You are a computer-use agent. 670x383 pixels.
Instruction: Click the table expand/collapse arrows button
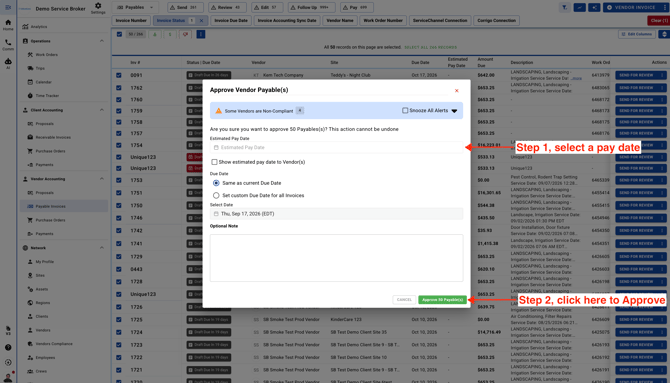click(x=664, y=34)
